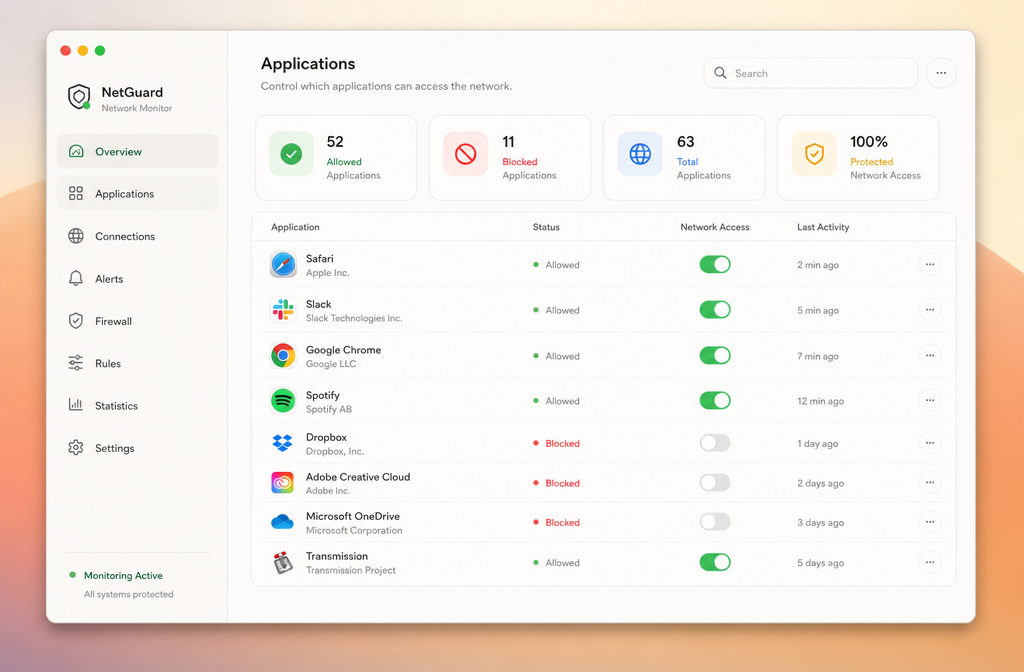Click the NetGuard shield logo

click(79, 97)
